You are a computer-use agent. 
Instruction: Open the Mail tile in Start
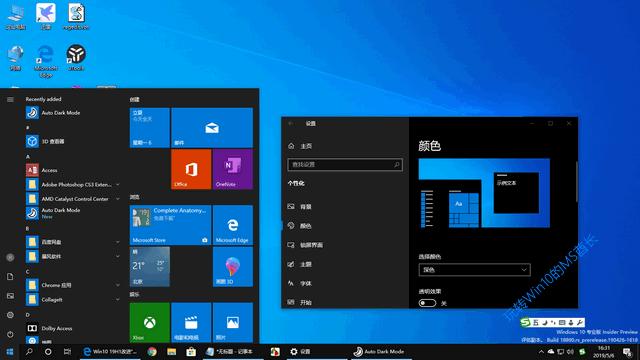(x=212, y=127)
